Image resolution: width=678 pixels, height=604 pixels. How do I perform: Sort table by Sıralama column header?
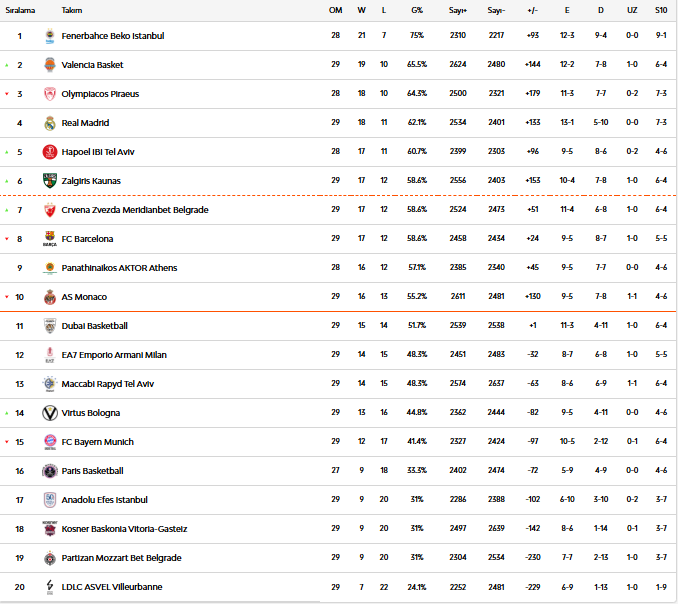[20, 10]
